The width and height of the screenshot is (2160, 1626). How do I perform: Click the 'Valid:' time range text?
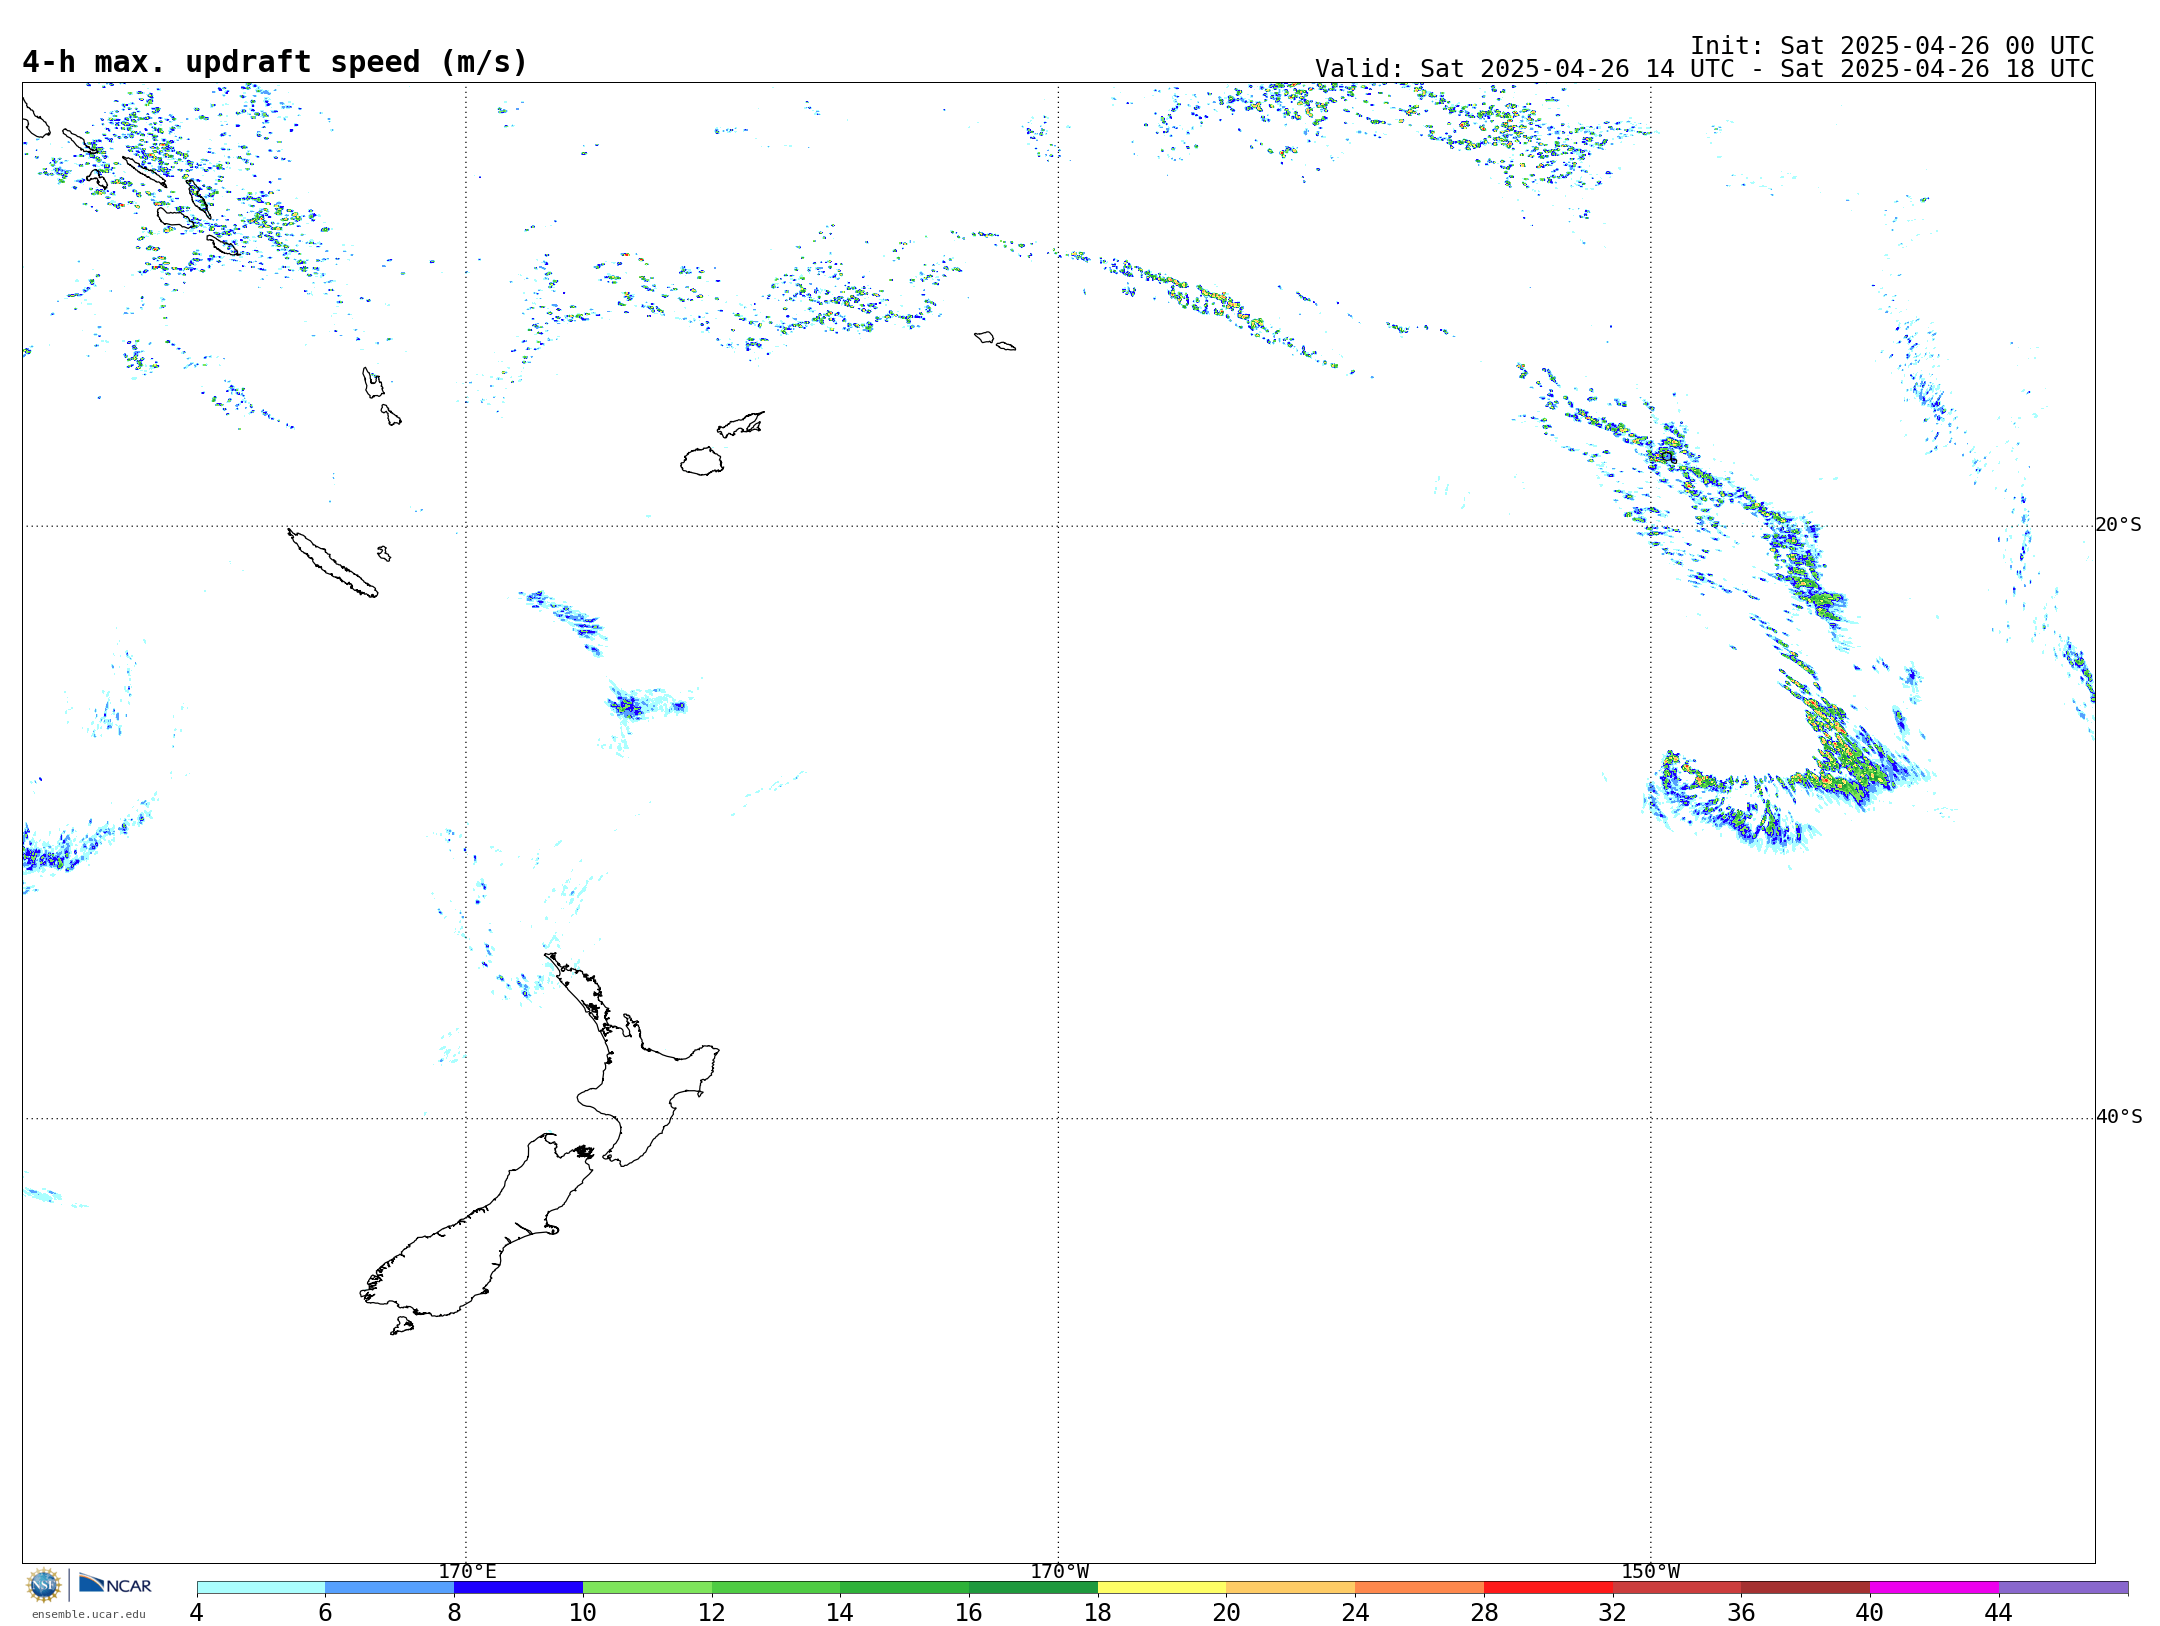pos(1704,69)
